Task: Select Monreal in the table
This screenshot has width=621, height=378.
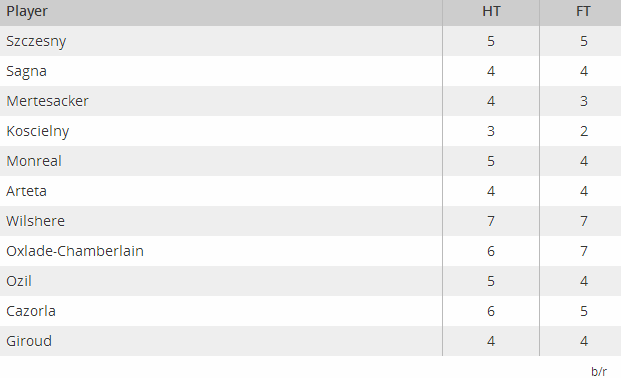Action: point(34,161)
